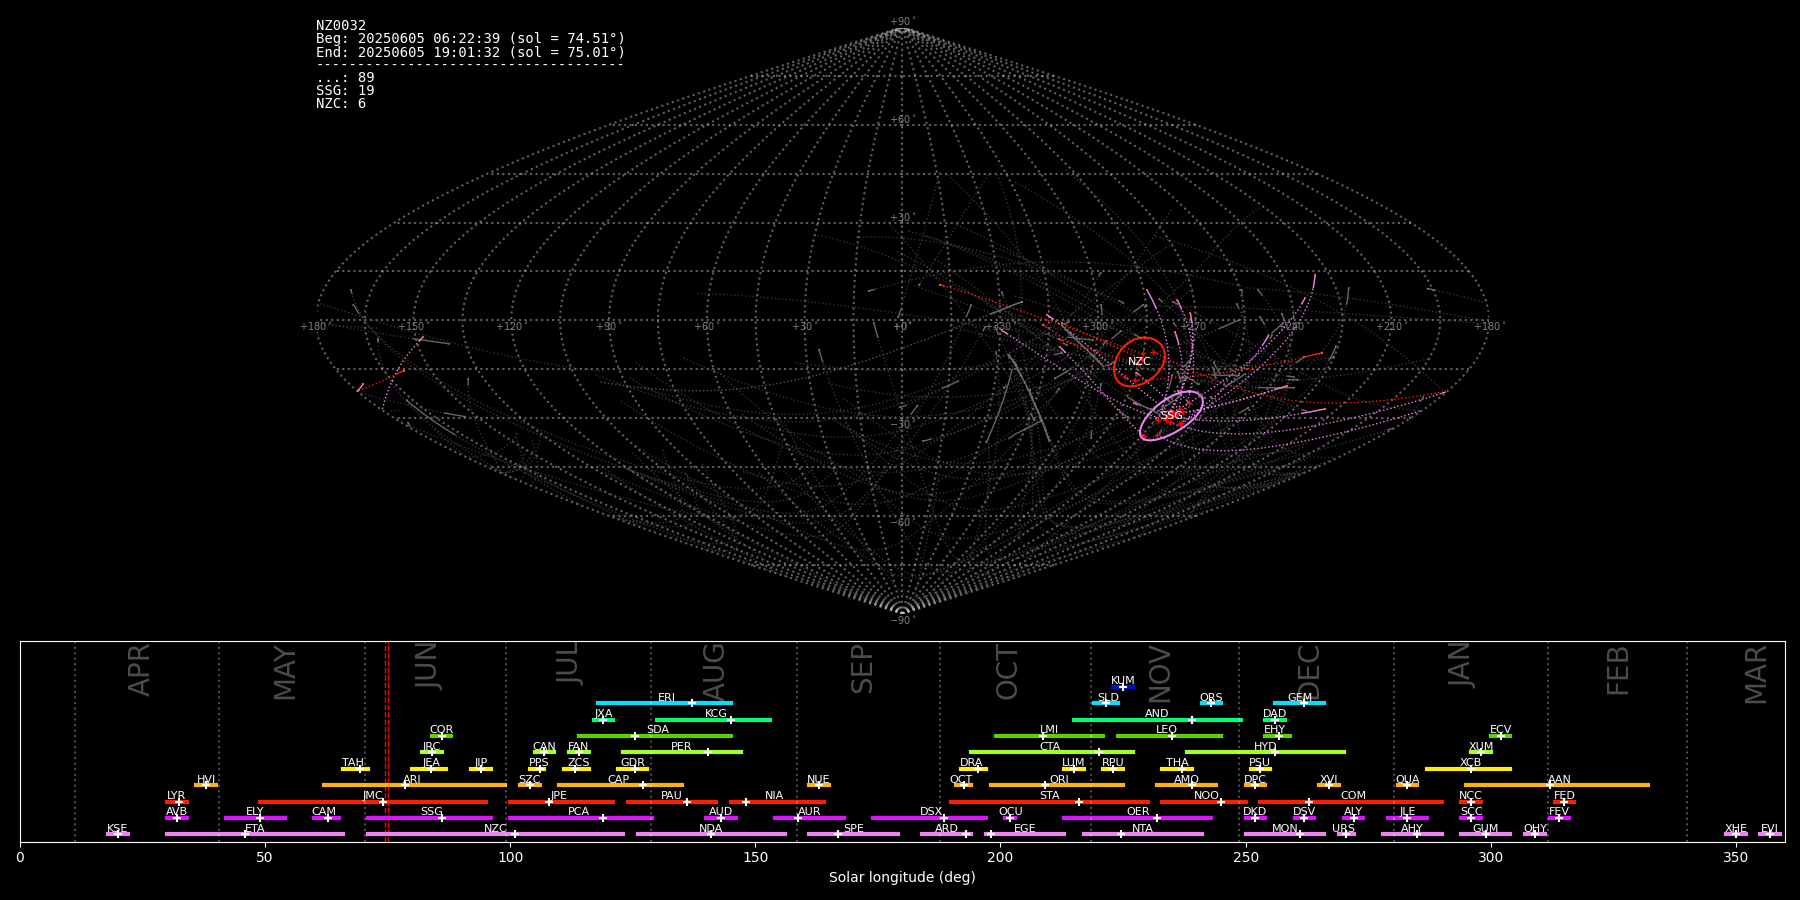
Task: Click the OCT month label
Action: tap(1007, 672)
